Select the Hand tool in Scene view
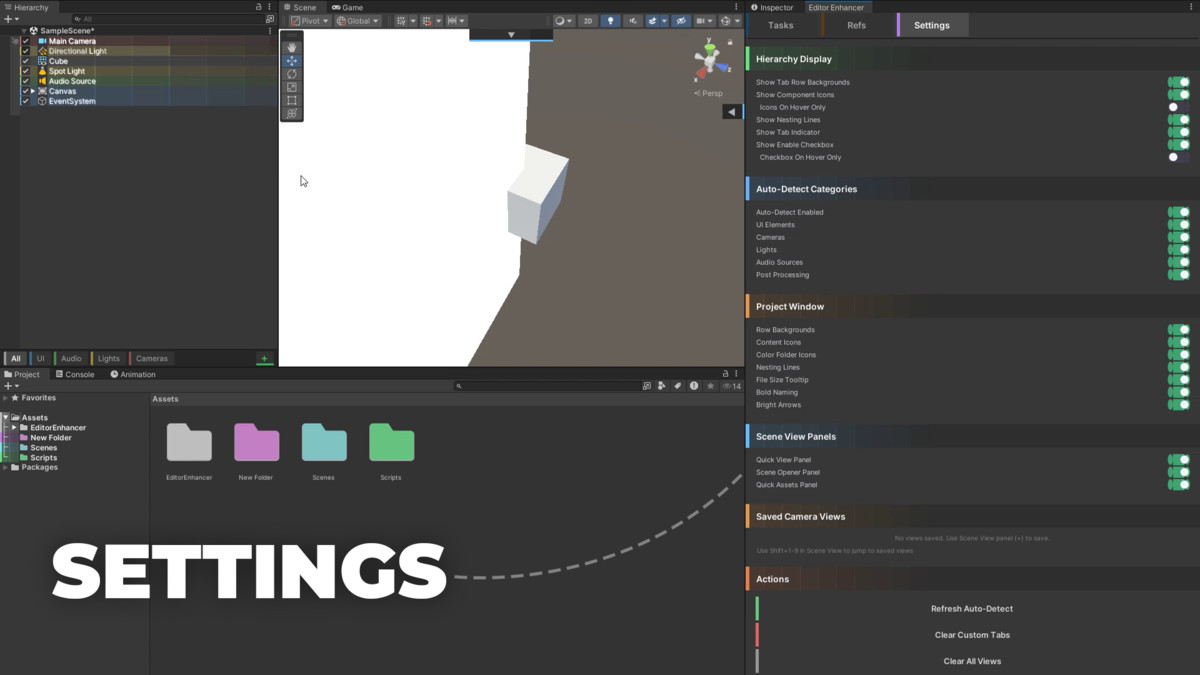 [292, 46]
